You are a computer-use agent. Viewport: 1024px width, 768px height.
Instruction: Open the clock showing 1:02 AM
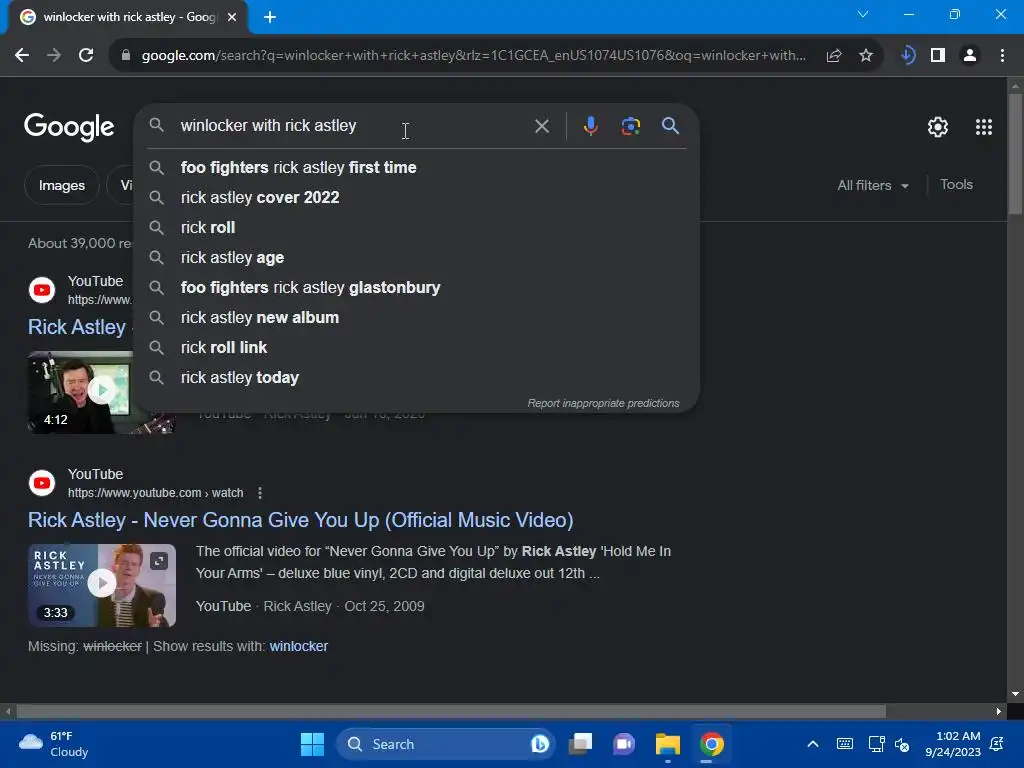(953, 744)
